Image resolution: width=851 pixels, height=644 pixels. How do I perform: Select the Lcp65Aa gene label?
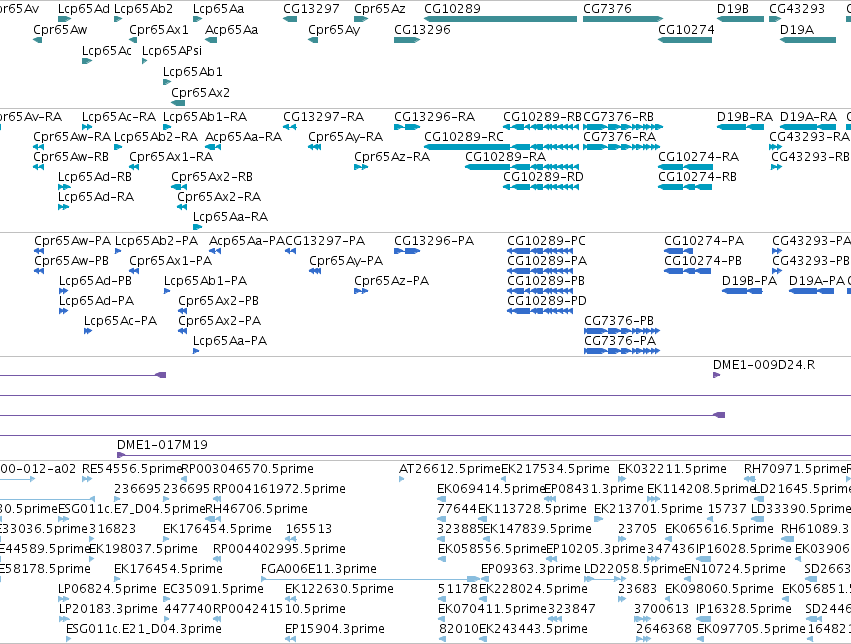(218, 9)
